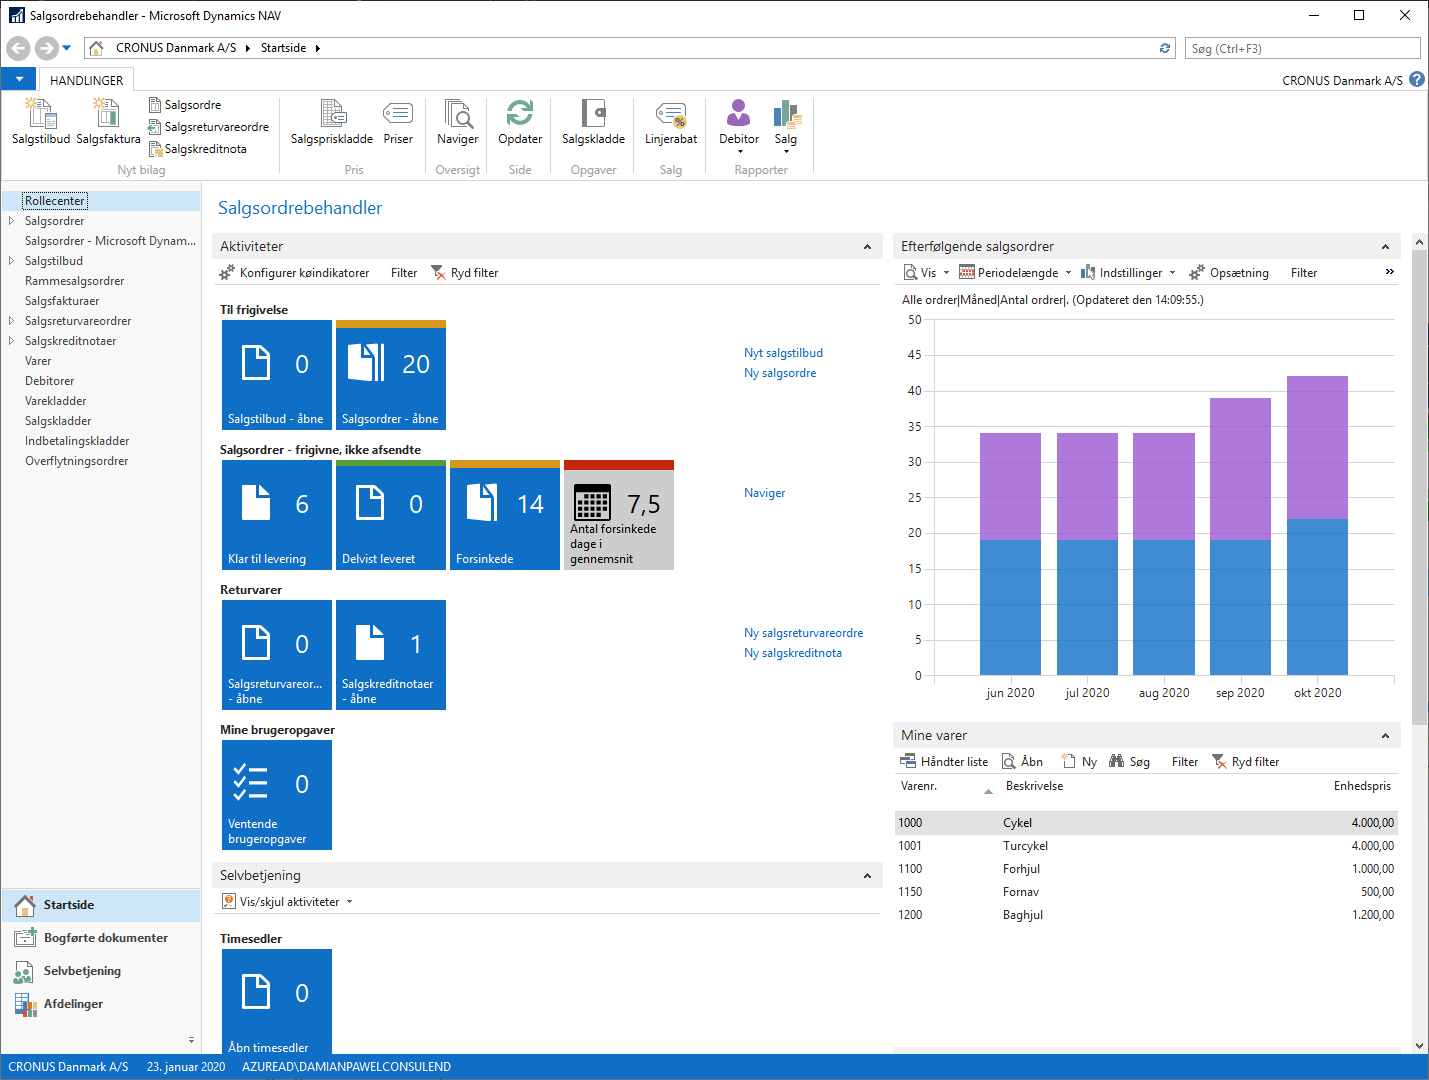Image resolution: width=1429 pixels, height=1080 pixels.
Task: Click Opsætning in chart toolbar
Action: click(1229, 273)
